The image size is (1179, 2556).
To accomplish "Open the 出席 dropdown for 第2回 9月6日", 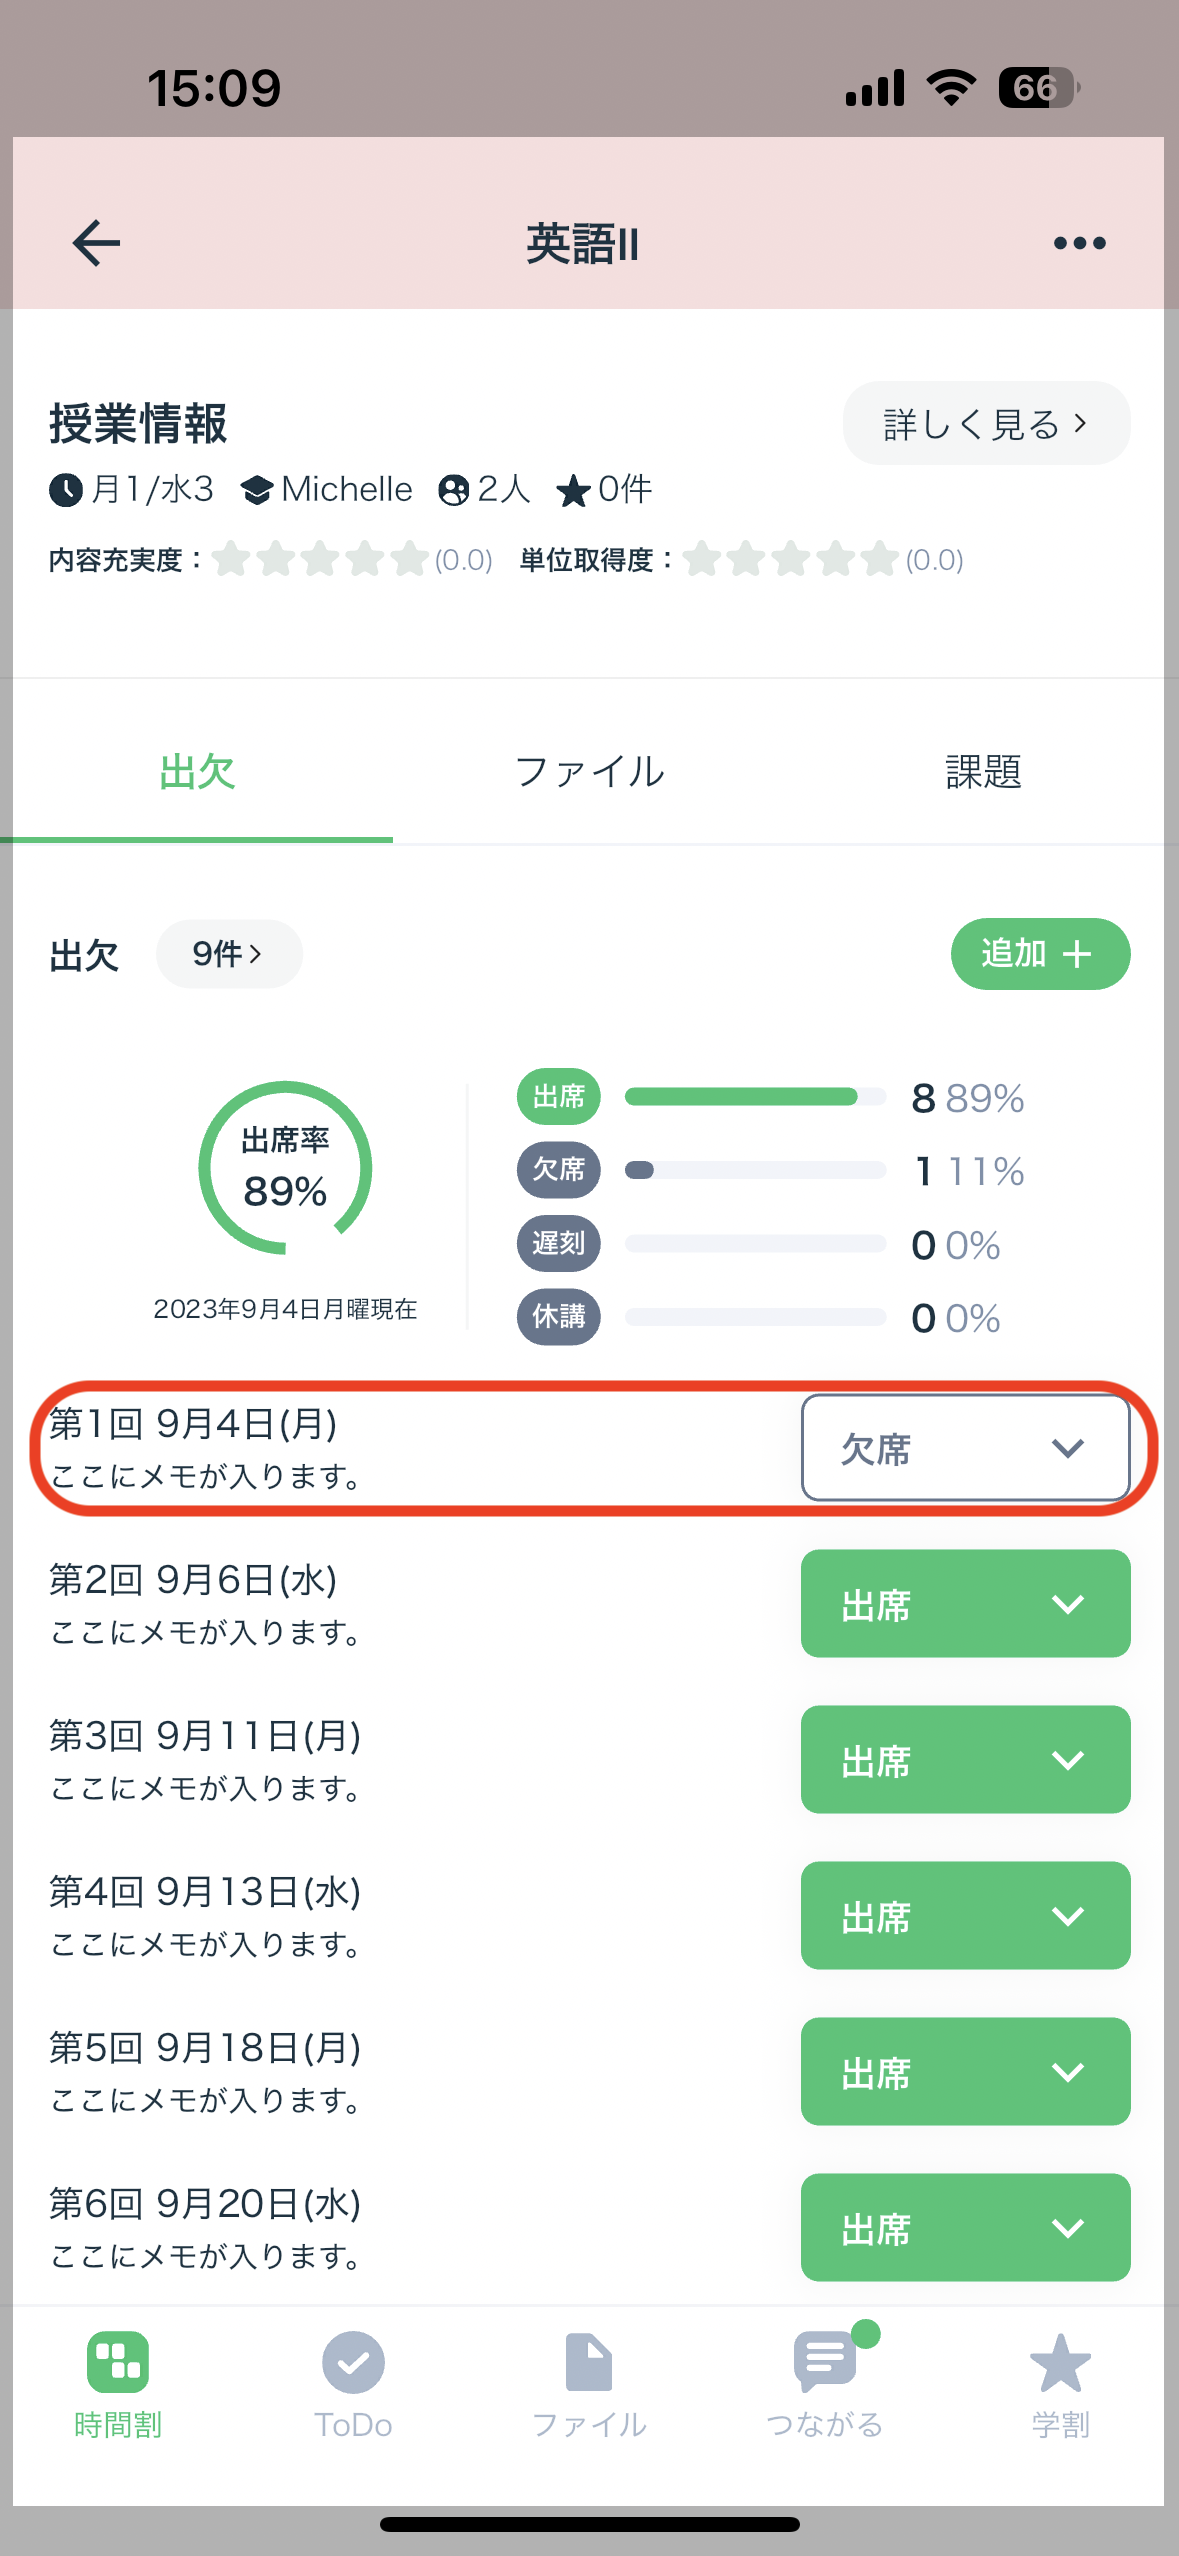I will click(x=965, y=1604).
